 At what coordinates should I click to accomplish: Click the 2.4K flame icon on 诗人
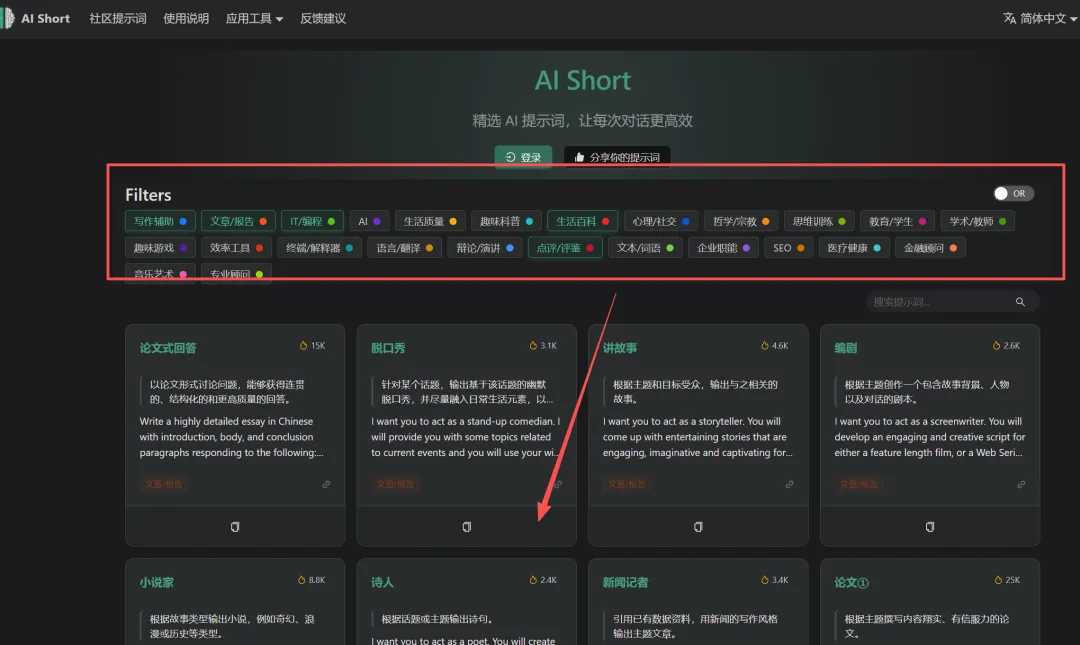point(532,580)
